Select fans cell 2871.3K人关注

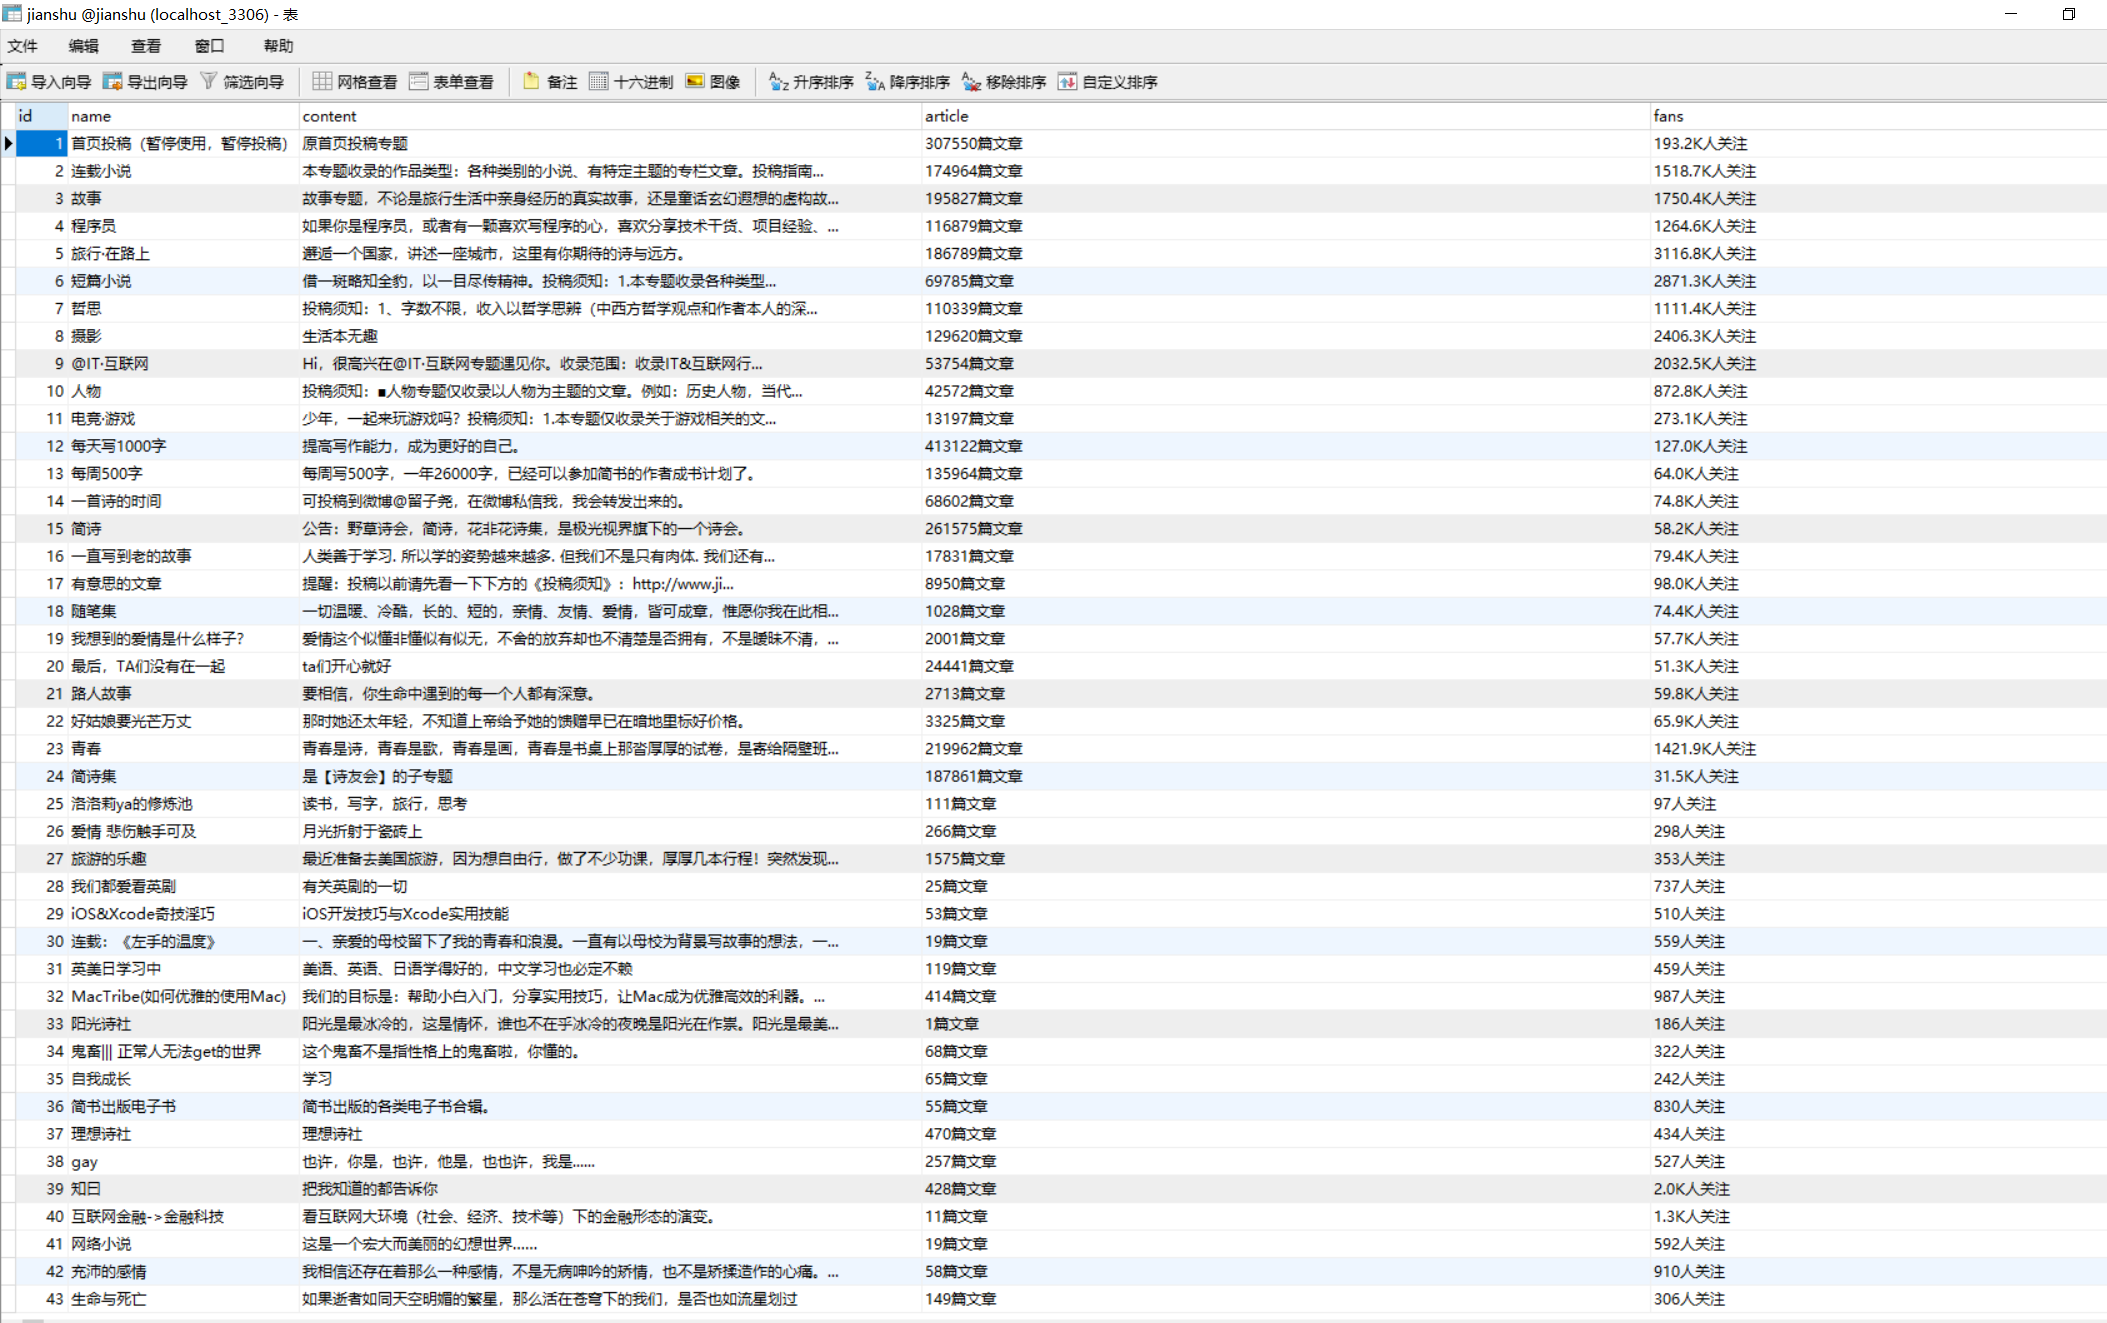click(1878, 281)
